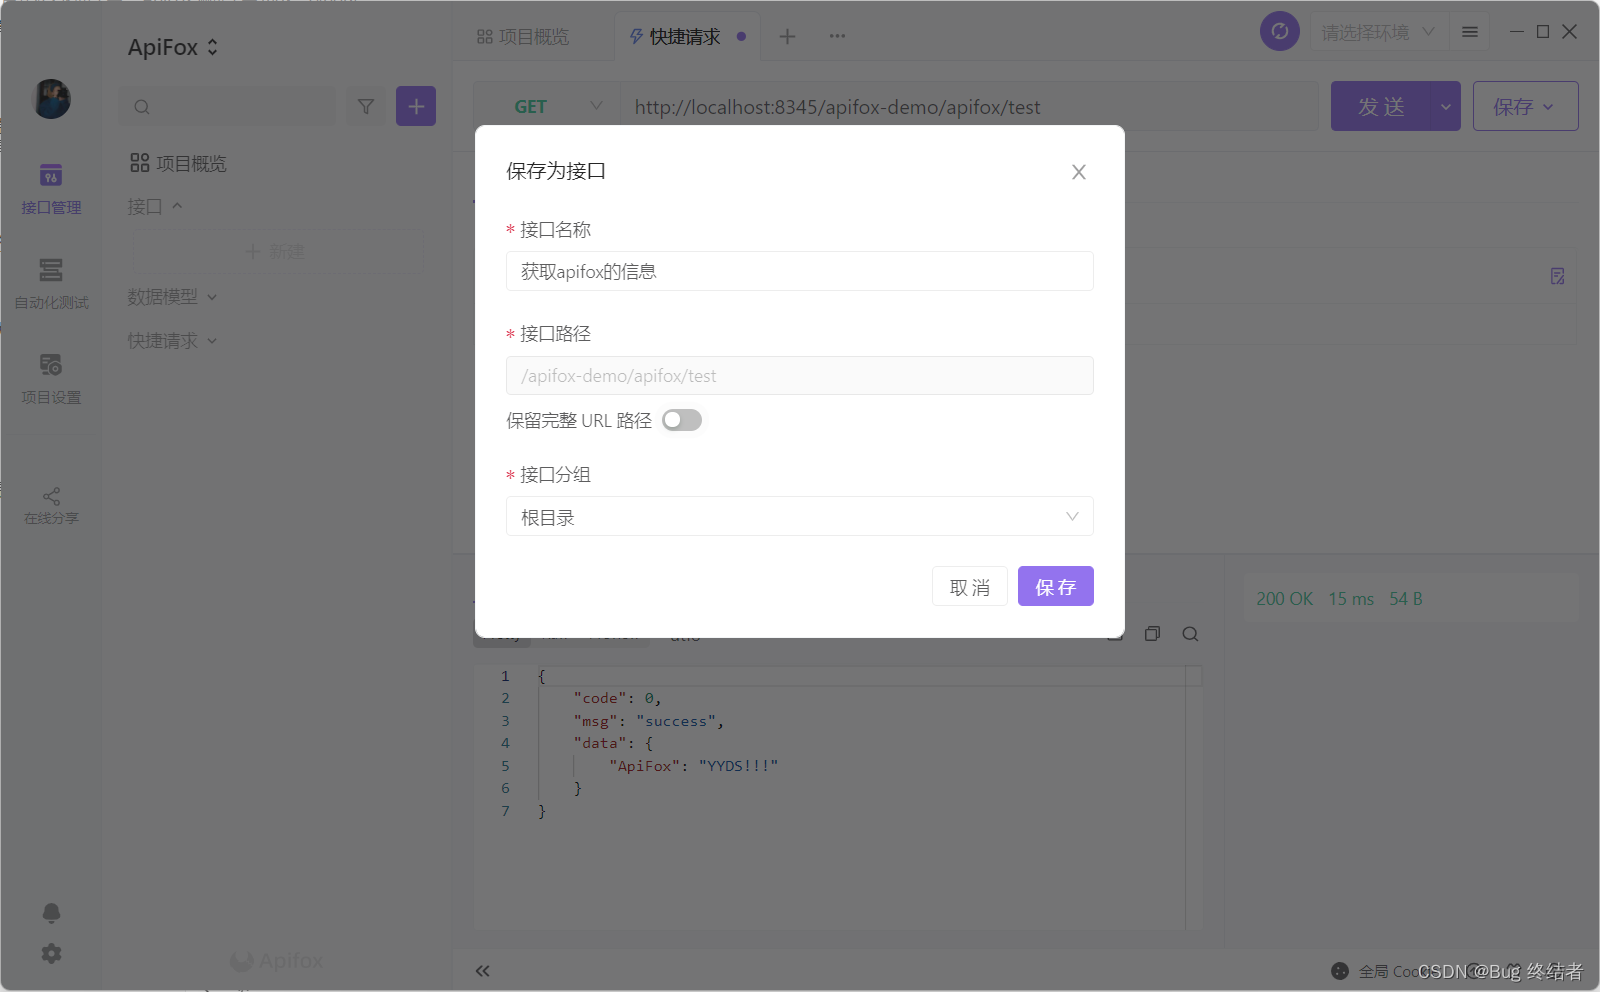Click the filter funnel icon

tap(366, 106)
